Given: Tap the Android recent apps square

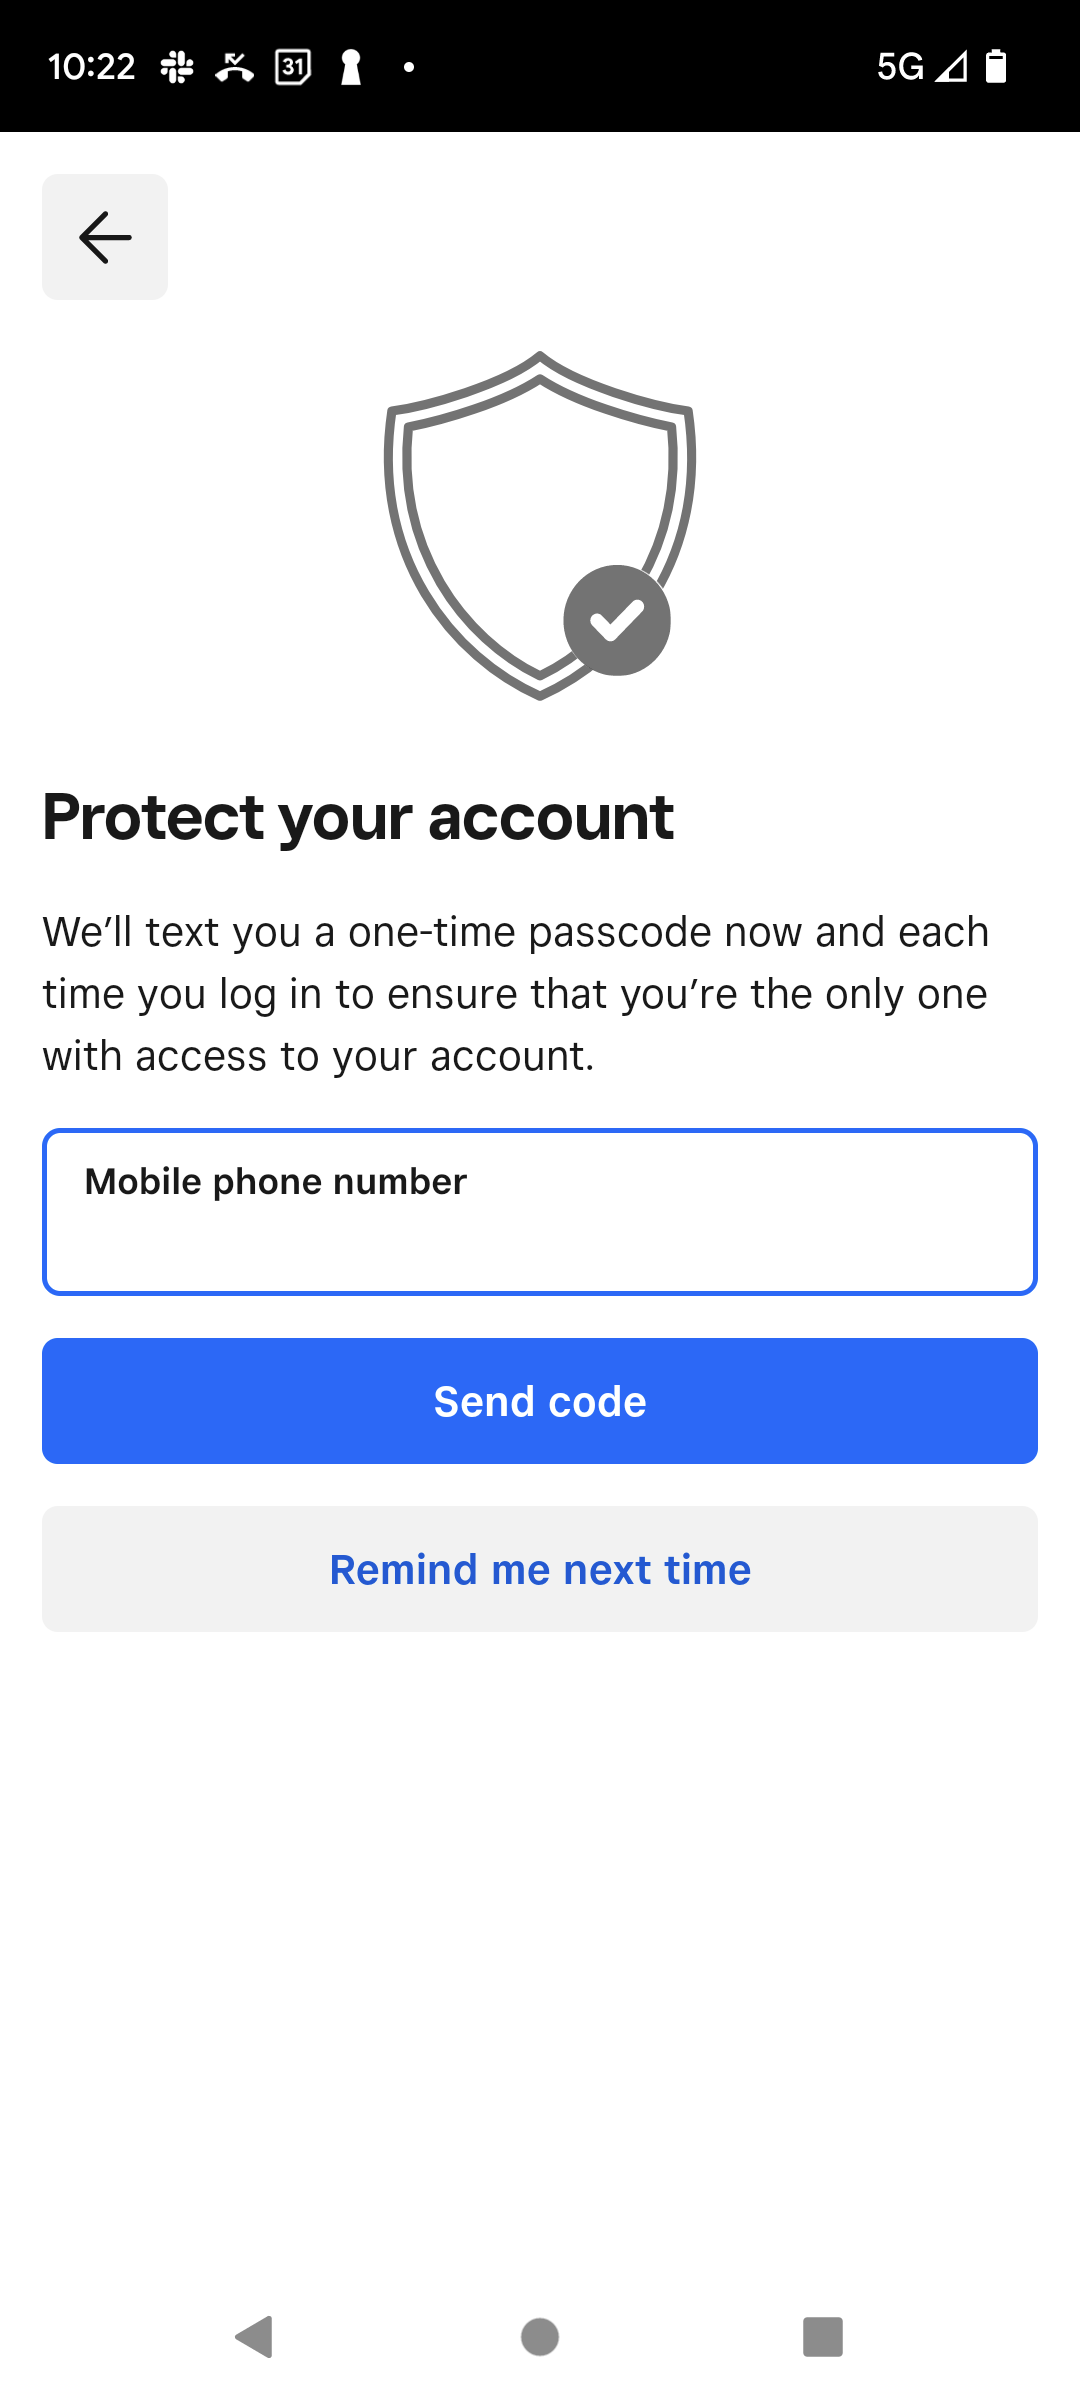Looking at the screenshot, I should tap(823, 2337).
